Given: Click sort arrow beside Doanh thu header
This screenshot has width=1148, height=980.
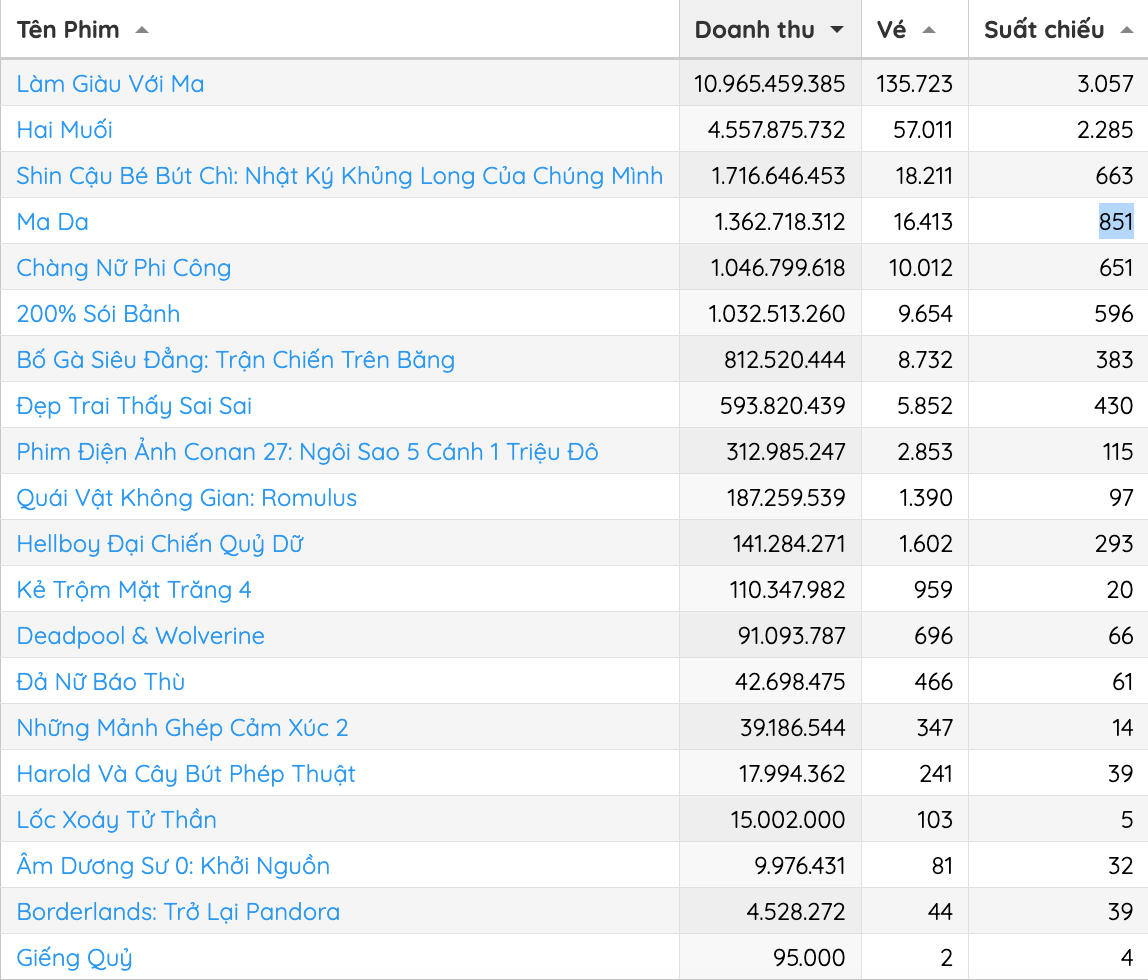Looking at the screenshot, I should 837,30.
